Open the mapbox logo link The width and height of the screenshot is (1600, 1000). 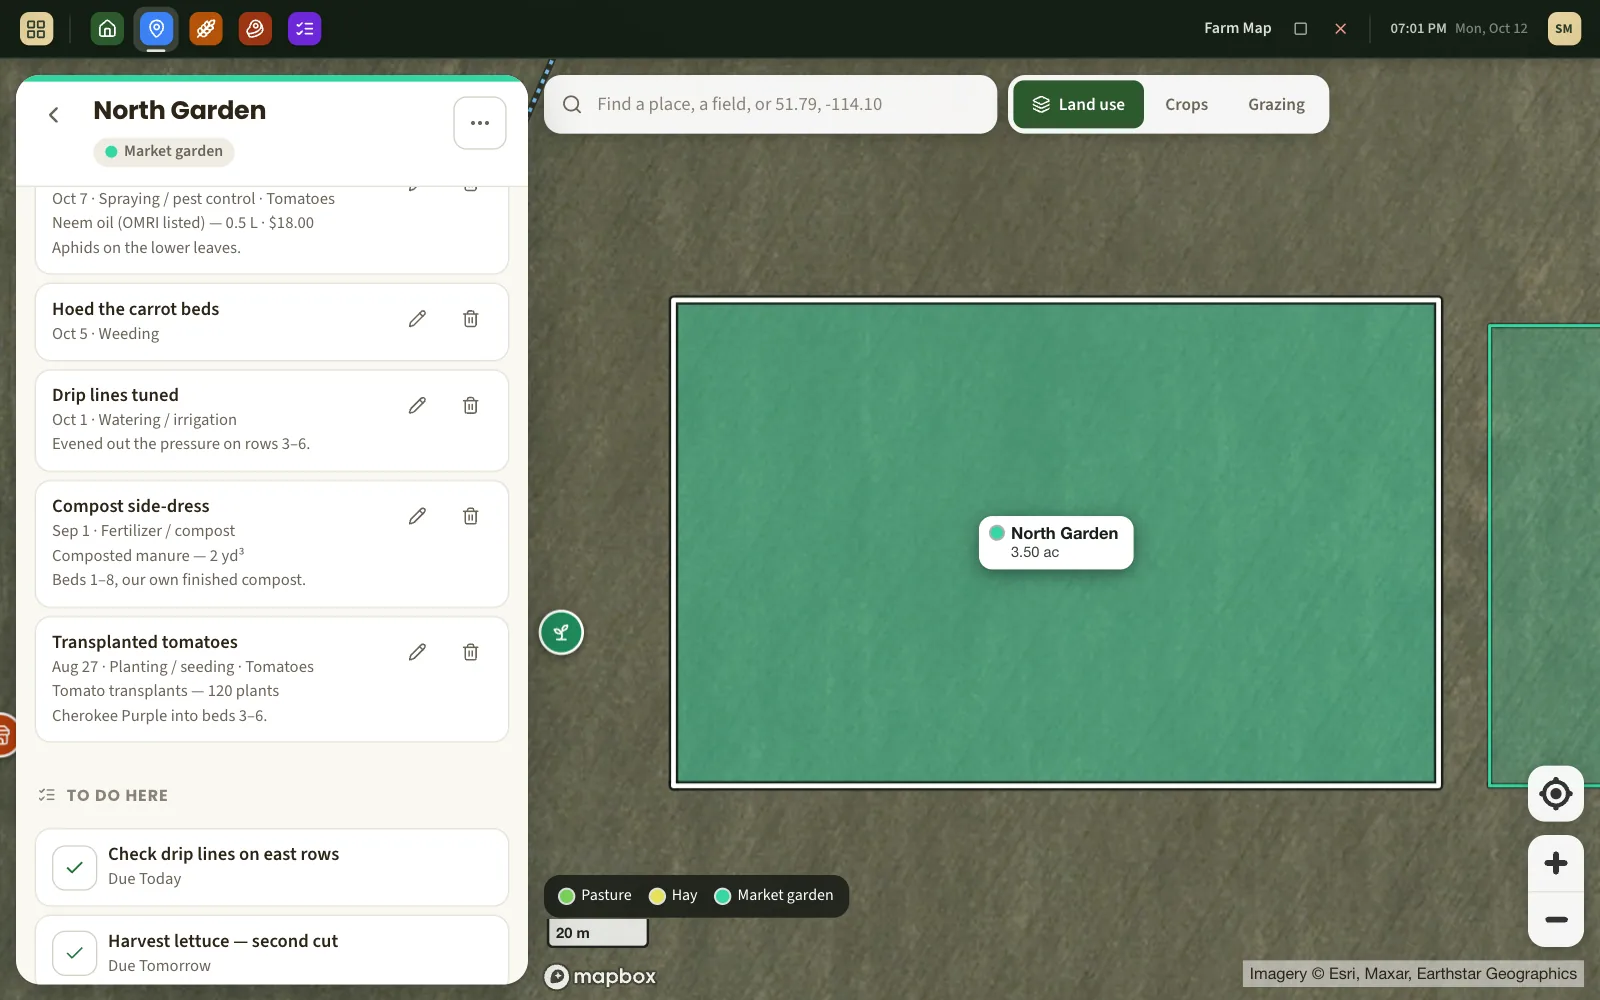pyautogui.click(x=600, y=977)
